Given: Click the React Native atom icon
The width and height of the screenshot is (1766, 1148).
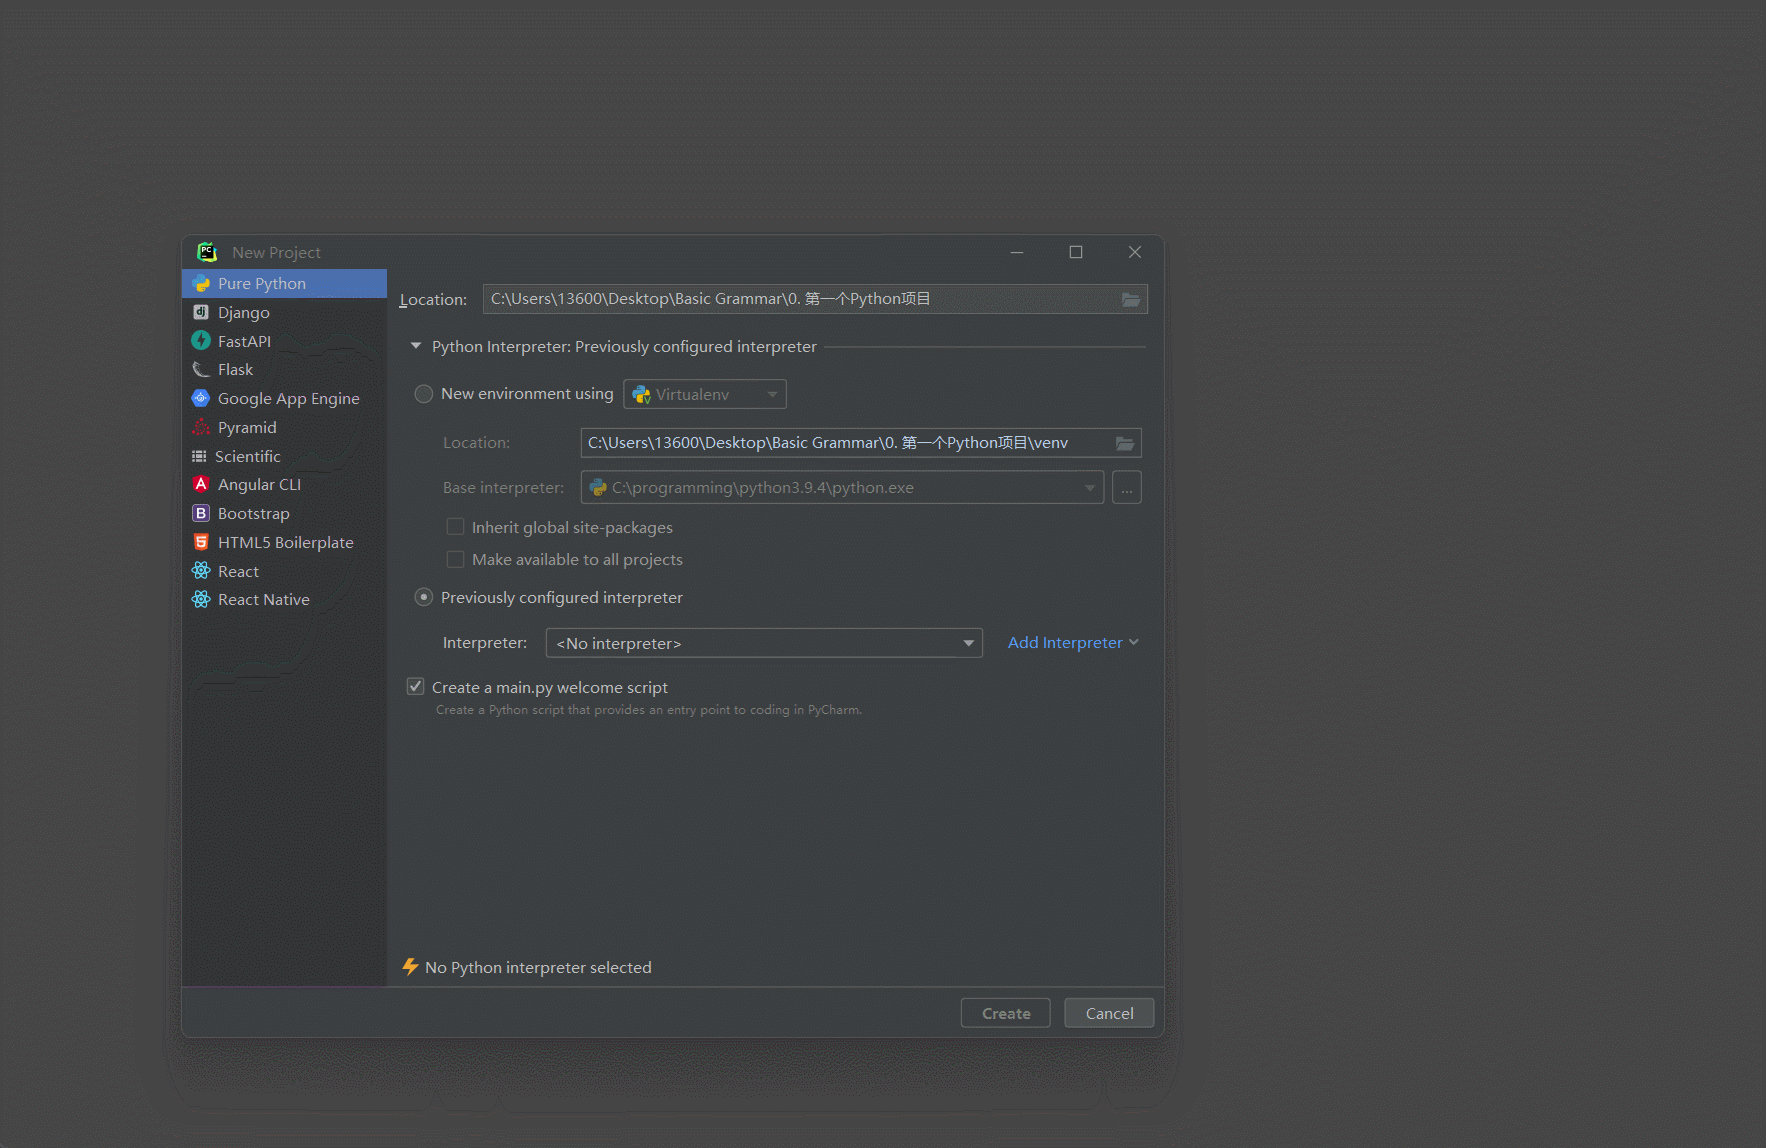Looking at the screenshot, I should tap(201, 599).
